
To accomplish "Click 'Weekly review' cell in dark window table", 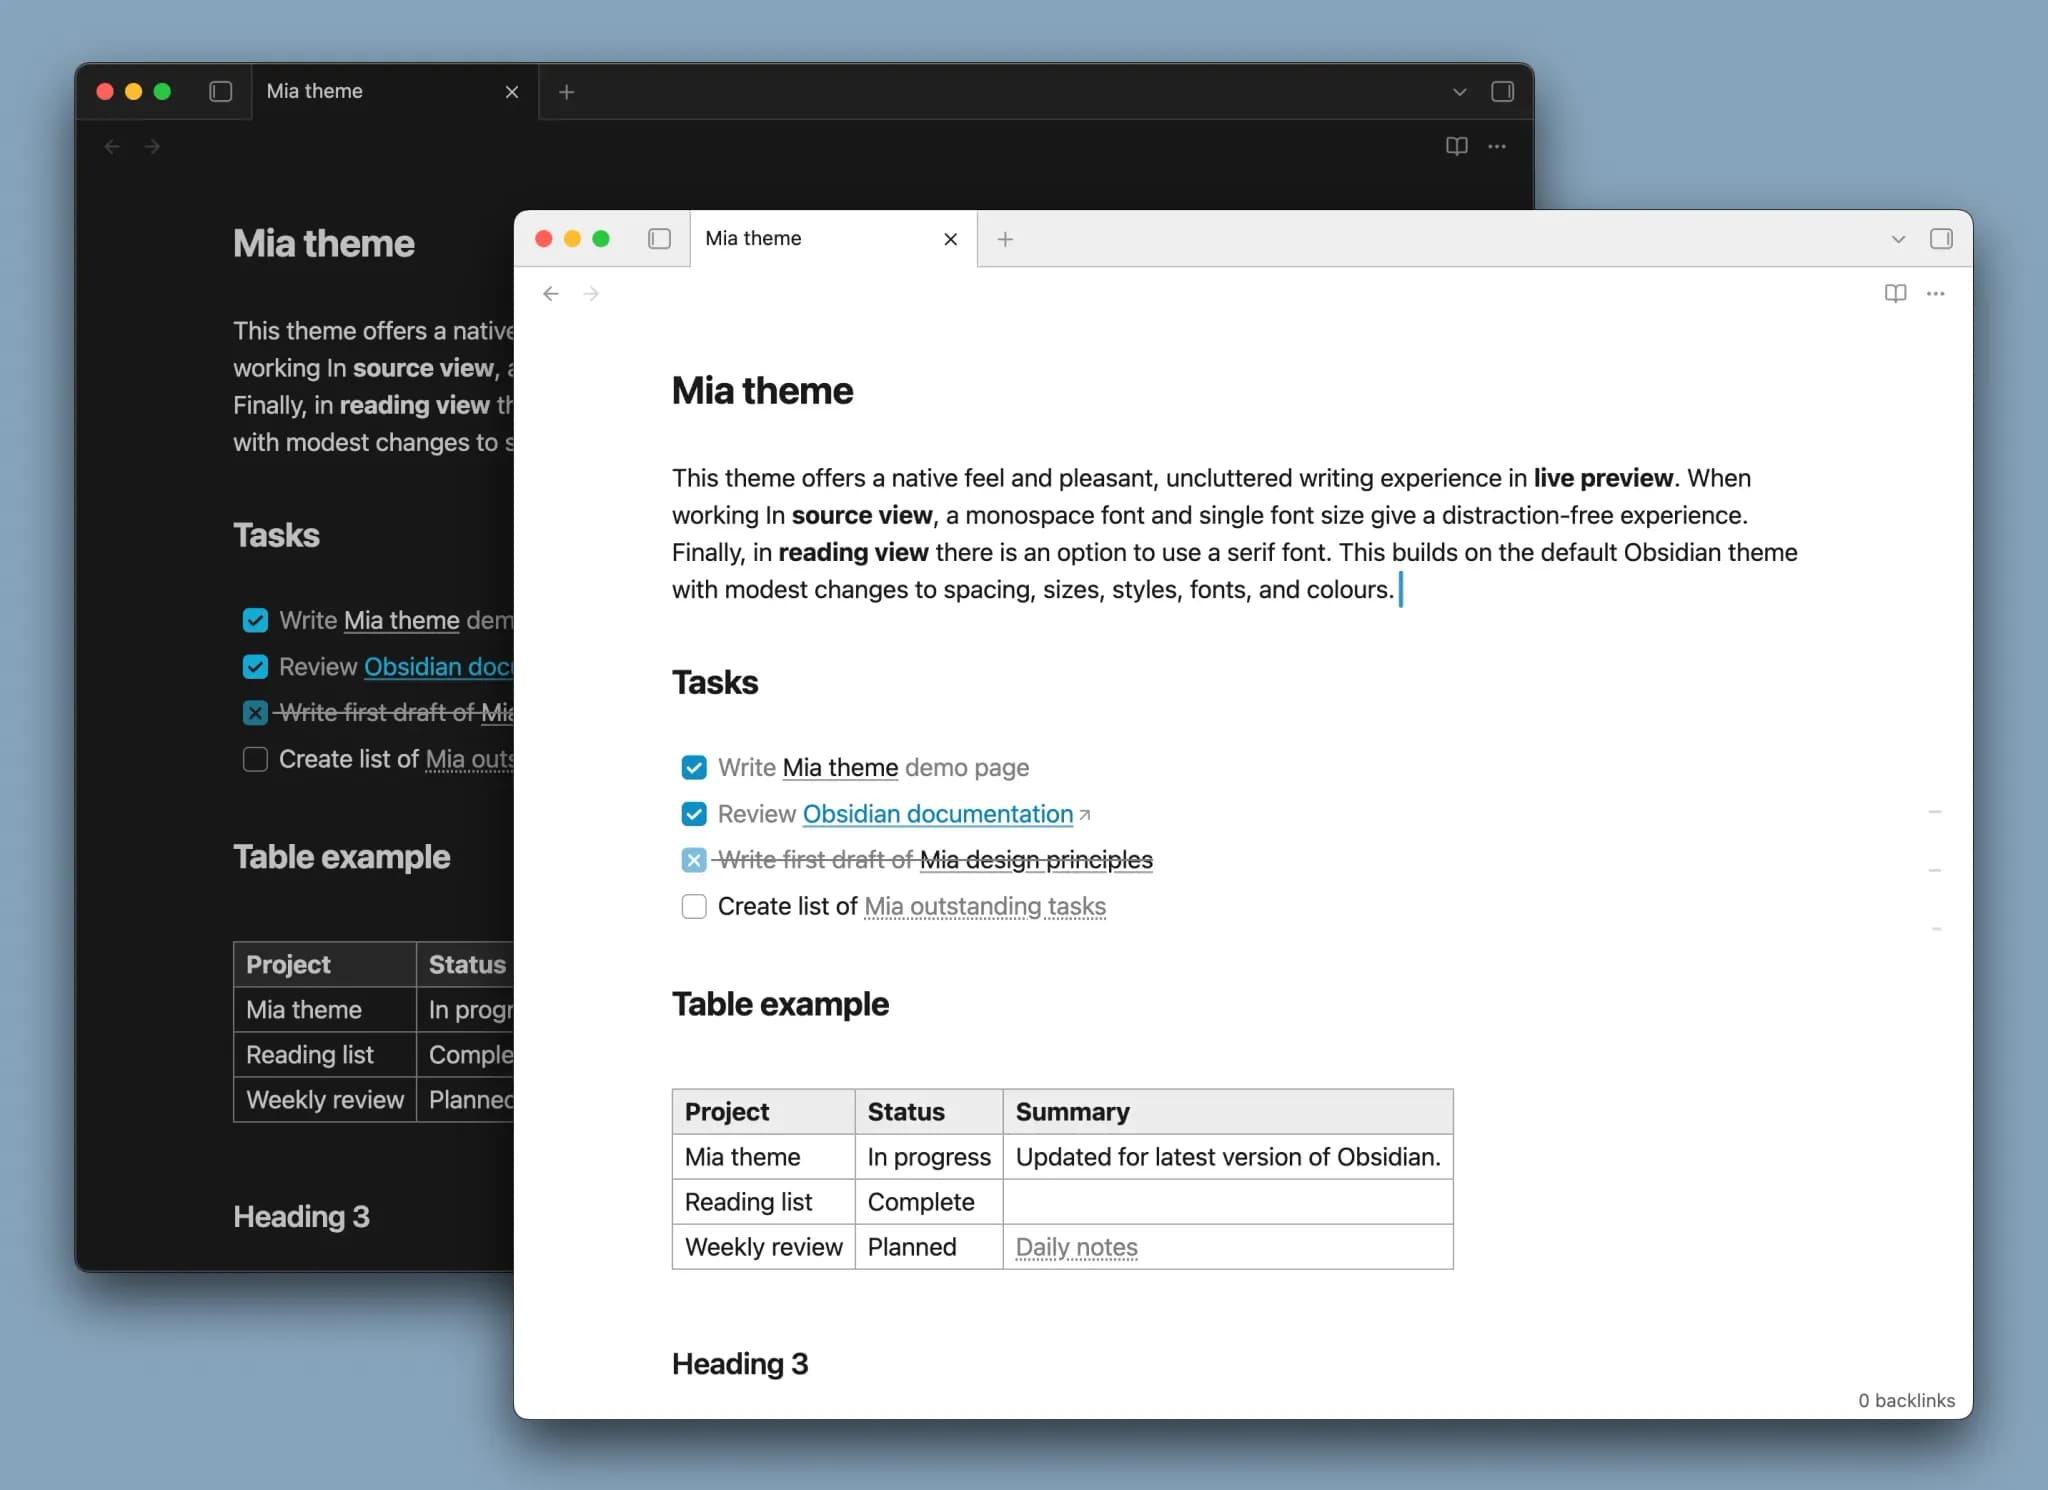I will click(325, 1100).
